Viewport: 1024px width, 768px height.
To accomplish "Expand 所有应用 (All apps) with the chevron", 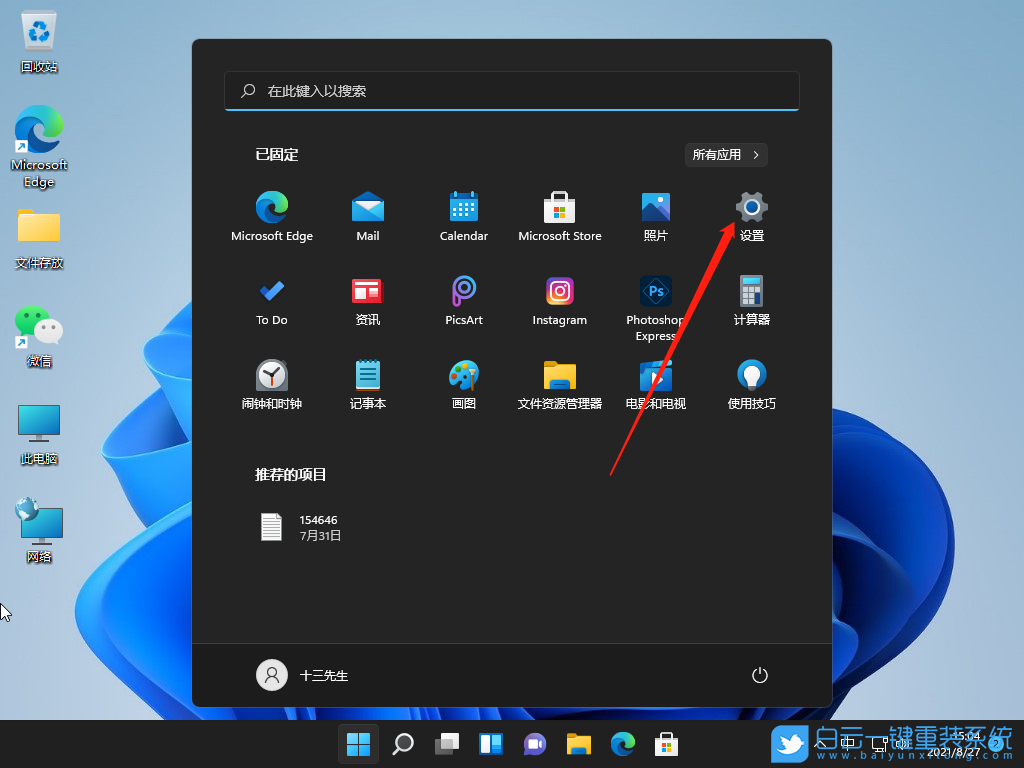I will pos(725,154).
